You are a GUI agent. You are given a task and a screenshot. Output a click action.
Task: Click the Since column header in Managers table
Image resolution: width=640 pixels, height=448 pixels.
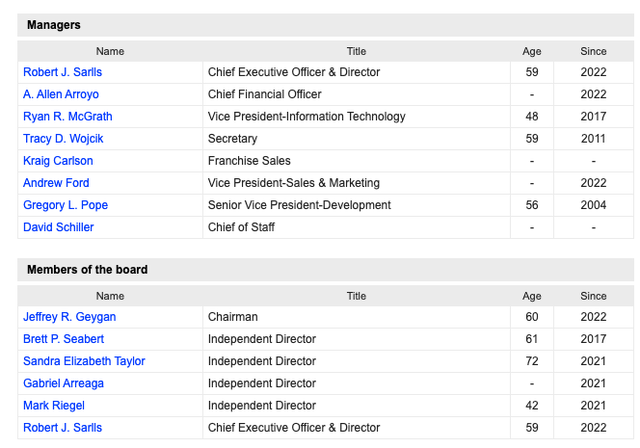coord(593,51)
